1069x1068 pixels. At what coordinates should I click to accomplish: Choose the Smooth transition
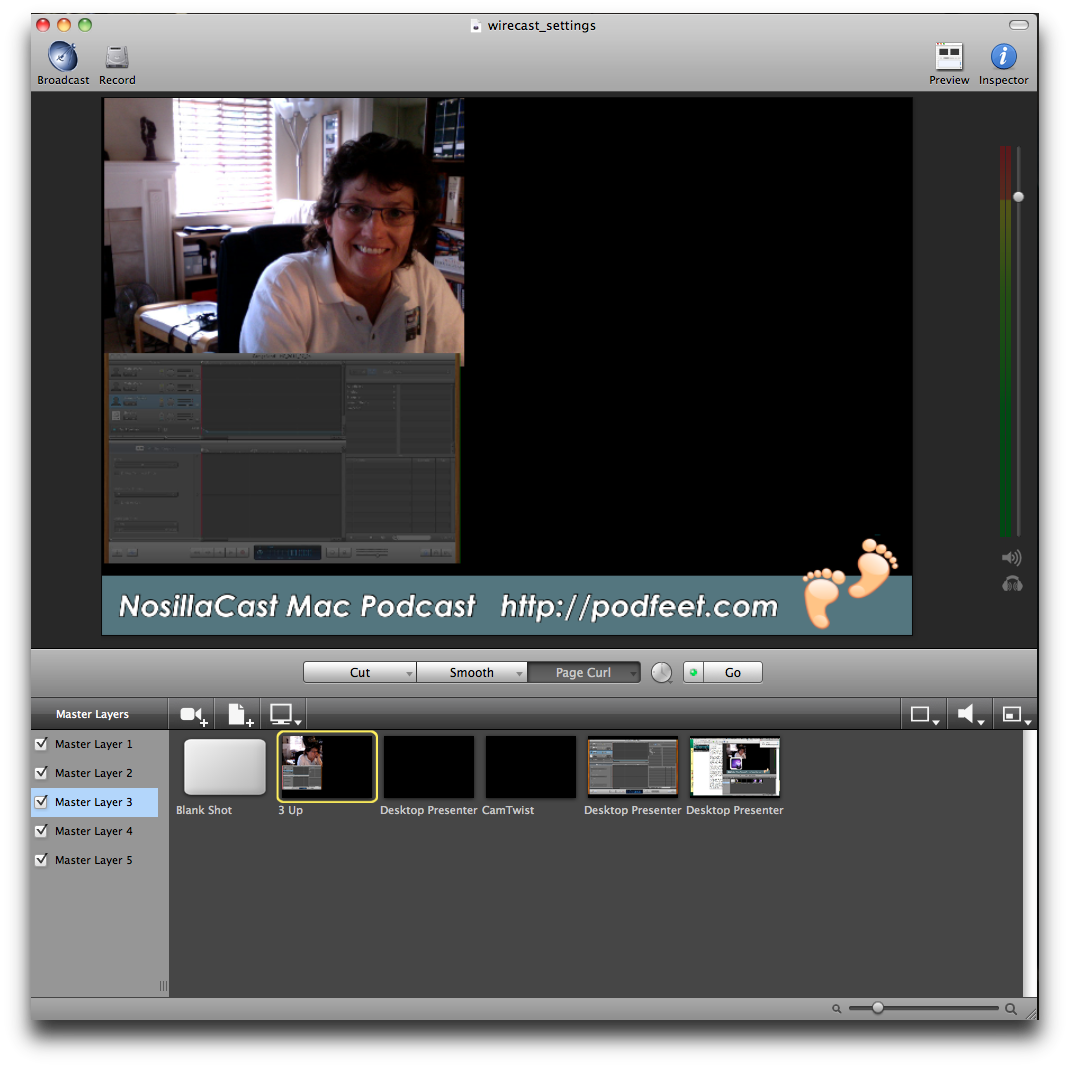(471, 673)
